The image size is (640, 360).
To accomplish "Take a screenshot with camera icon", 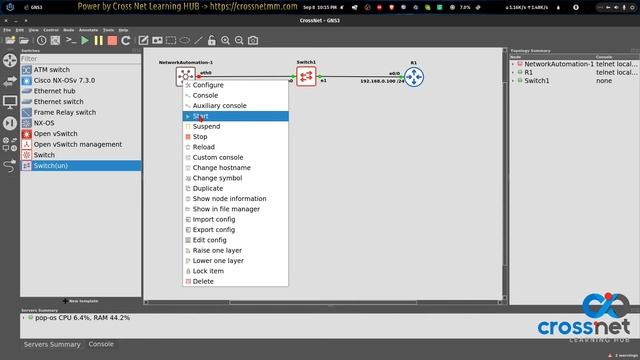I will [253, 40].
